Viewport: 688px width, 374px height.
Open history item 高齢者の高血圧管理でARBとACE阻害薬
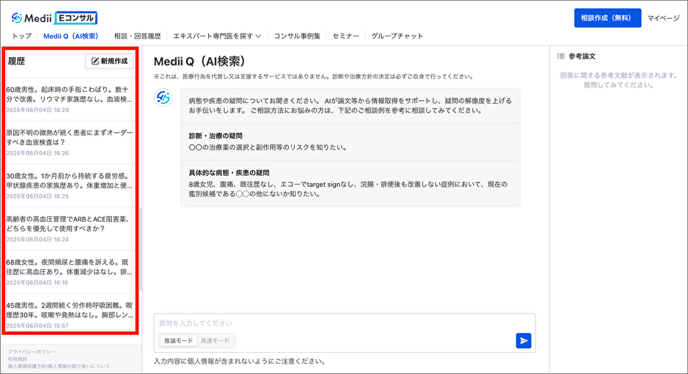point(70,229)
